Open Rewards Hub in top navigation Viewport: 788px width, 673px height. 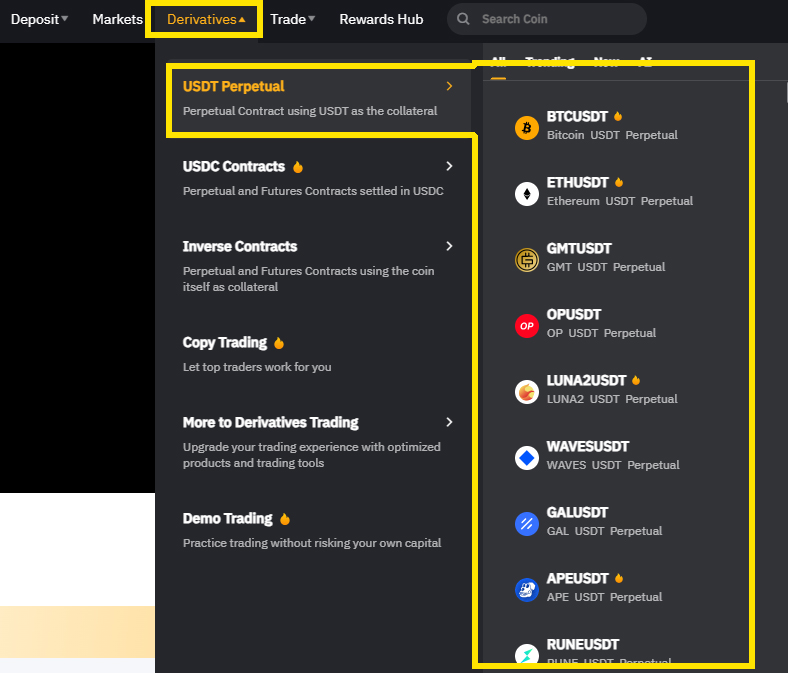pos(381,19)
